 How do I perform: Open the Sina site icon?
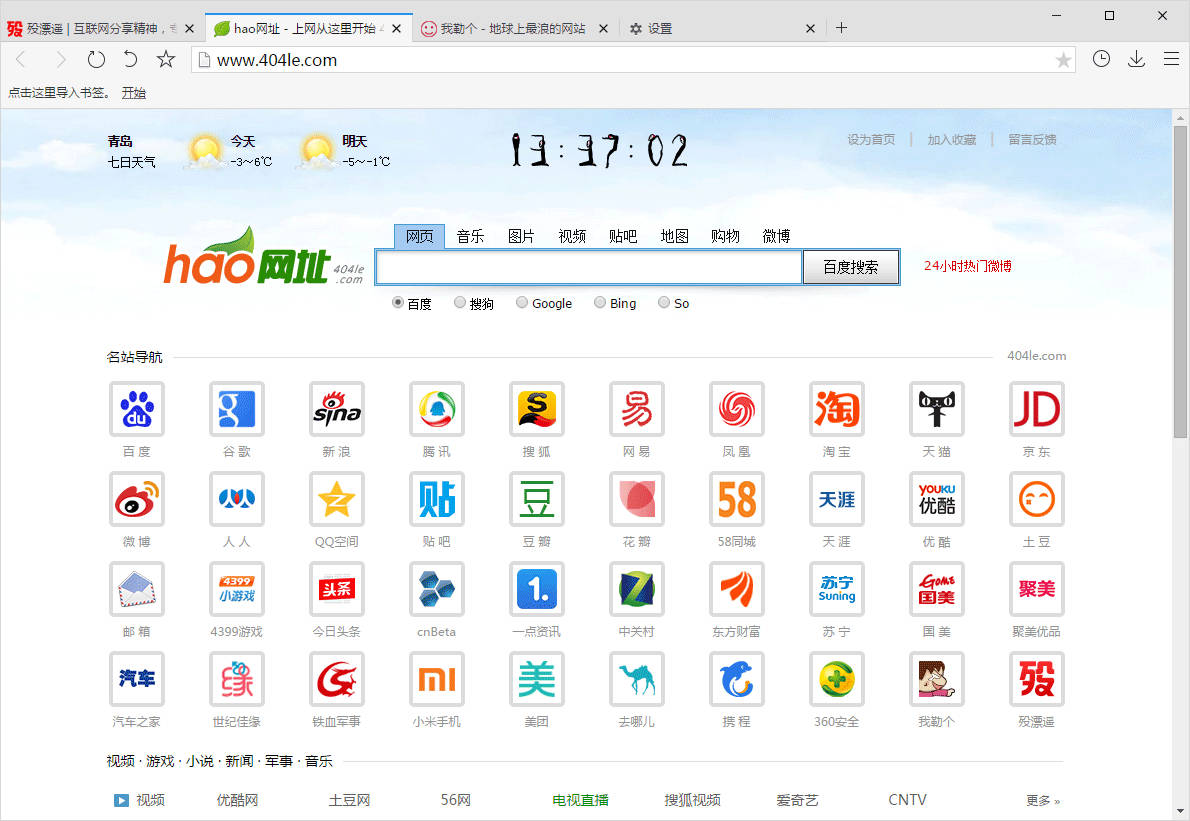[x=337, y=409]
